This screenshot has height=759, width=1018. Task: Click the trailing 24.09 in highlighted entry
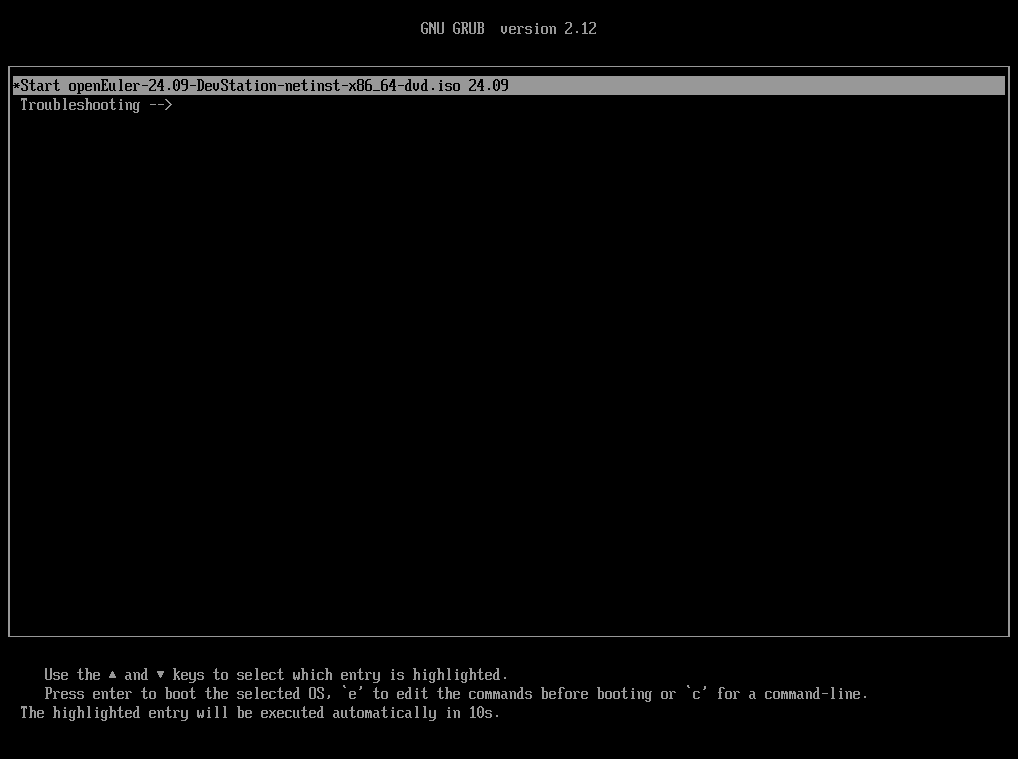pyautogui.click(x=488, y=86)
